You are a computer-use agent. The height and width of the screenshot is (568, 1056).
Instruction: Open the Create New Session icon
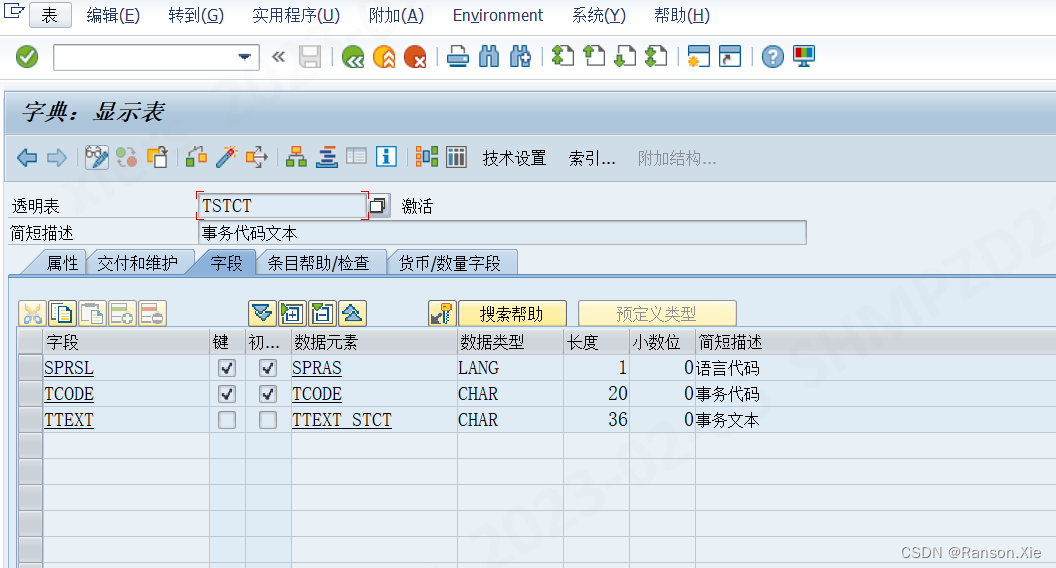click(698, 57)
